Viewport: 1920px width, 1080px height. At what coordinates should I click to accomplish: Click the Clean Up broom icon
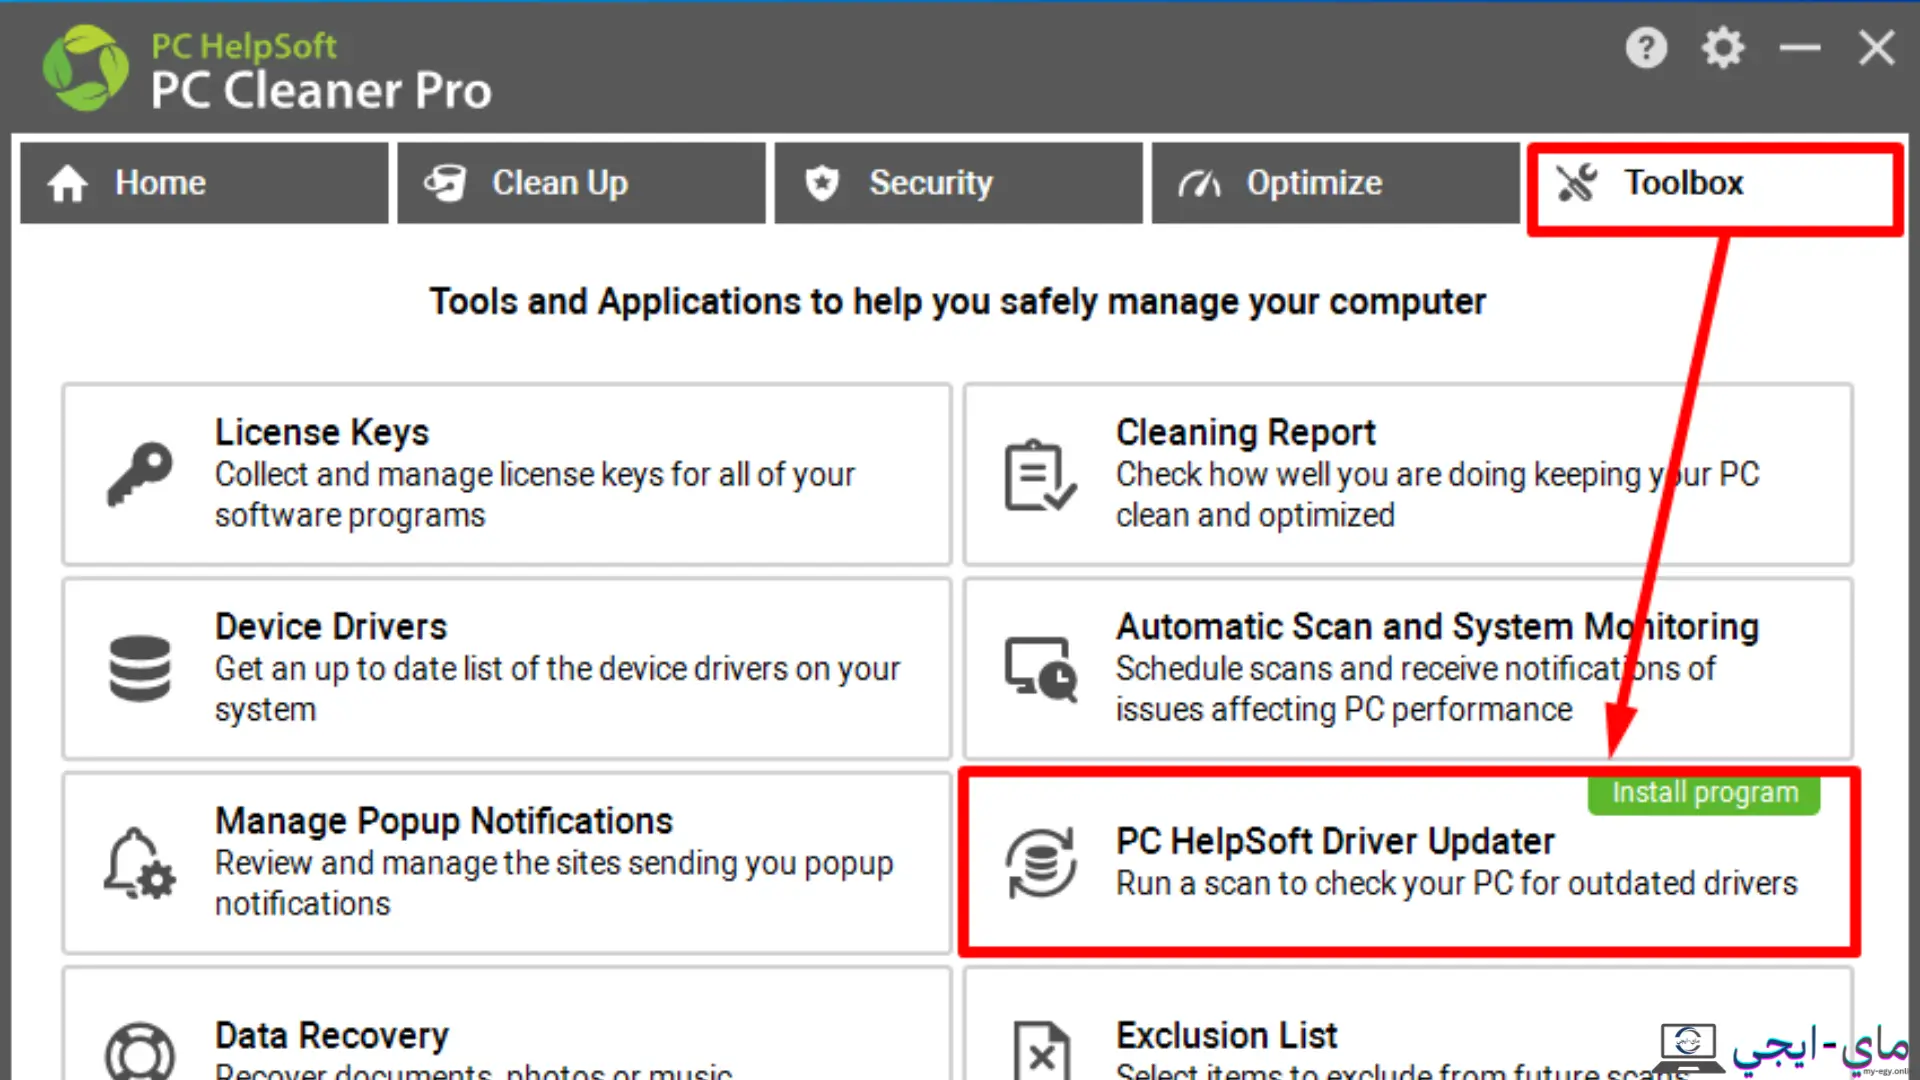tap(445, 183)
